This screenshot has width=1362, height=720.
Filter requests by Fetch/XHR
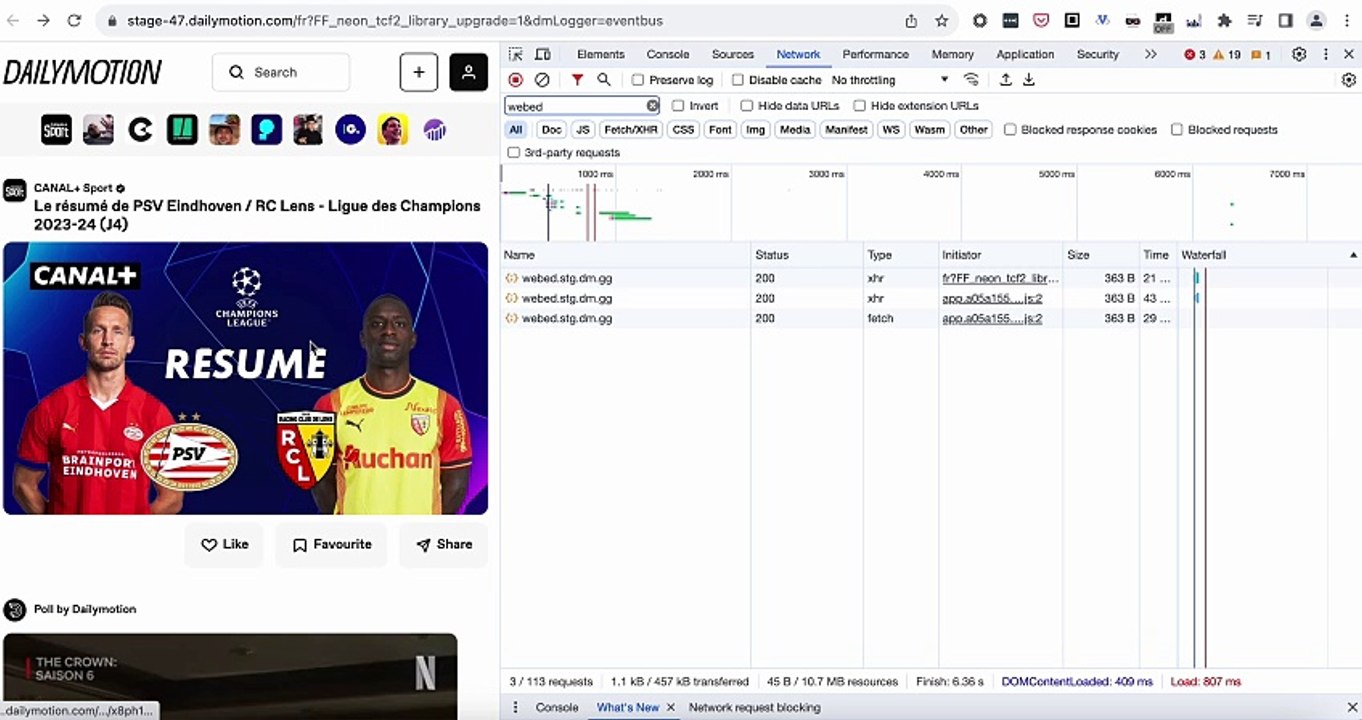point(631,130)
